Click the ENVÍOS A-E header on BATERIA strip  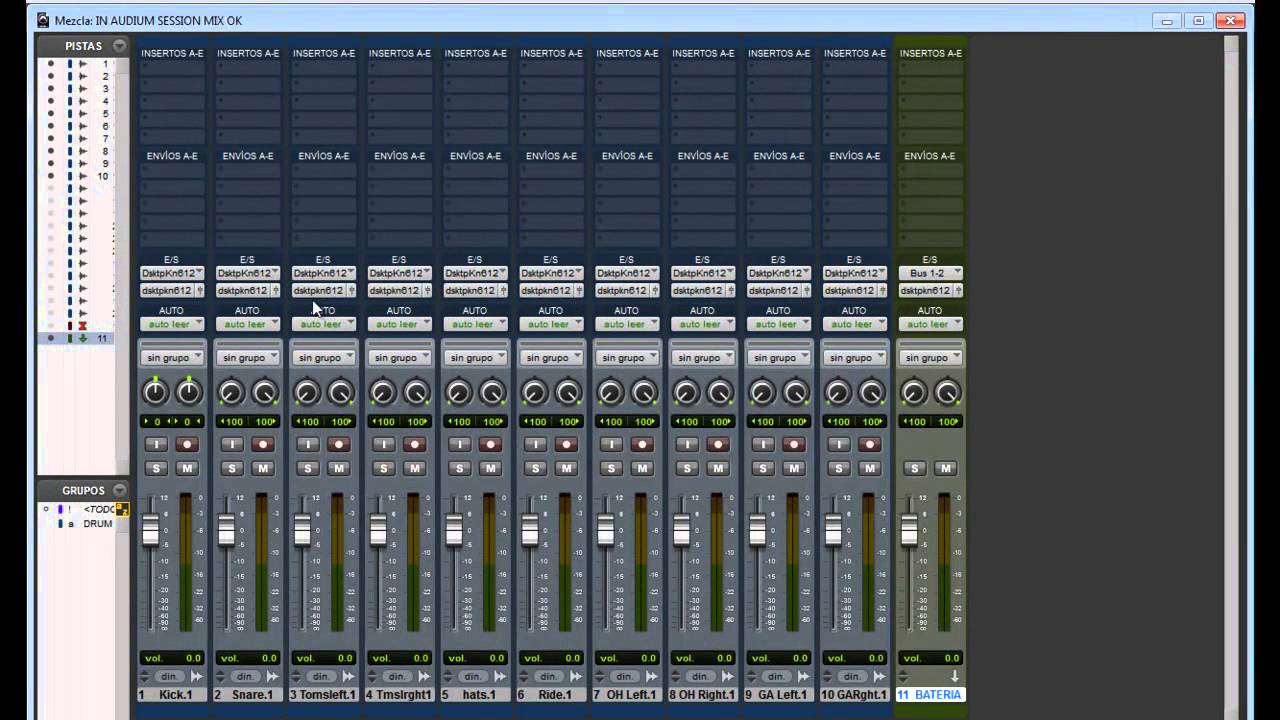tap(930, 156)
